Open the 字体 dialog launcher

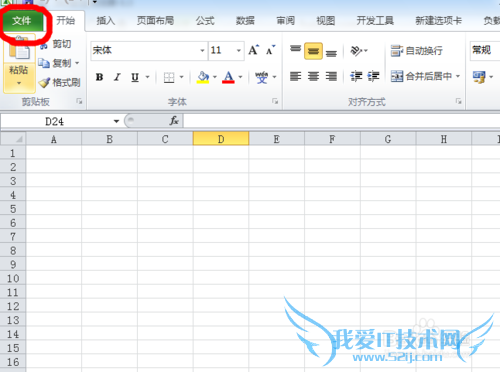click(275, 101)
